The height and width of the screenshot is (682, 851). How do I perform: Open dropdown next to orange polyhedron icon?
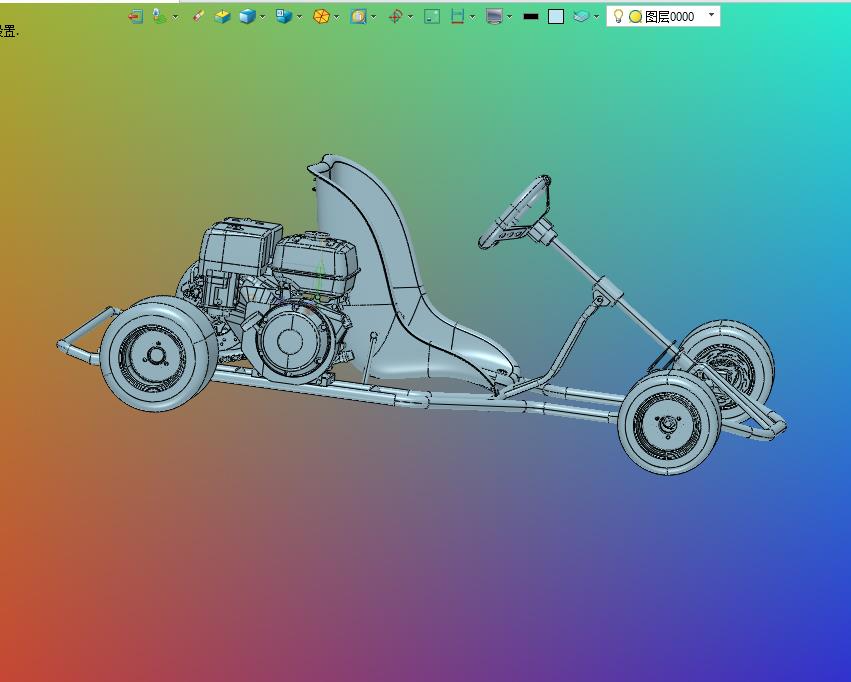point(336,17)
